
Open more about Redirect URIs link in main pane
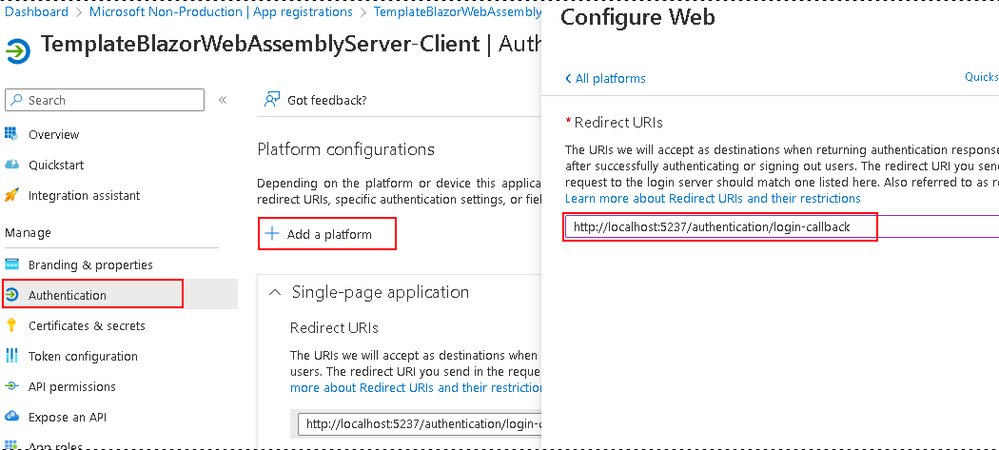415,387
